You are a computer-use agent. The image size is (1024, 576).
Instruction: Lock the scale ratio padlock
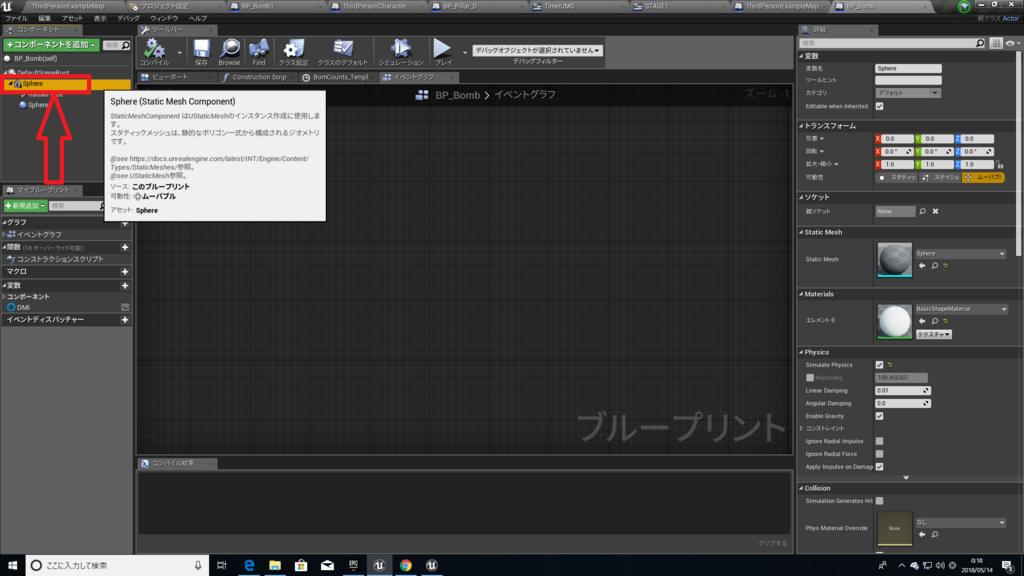(1000, 165)
